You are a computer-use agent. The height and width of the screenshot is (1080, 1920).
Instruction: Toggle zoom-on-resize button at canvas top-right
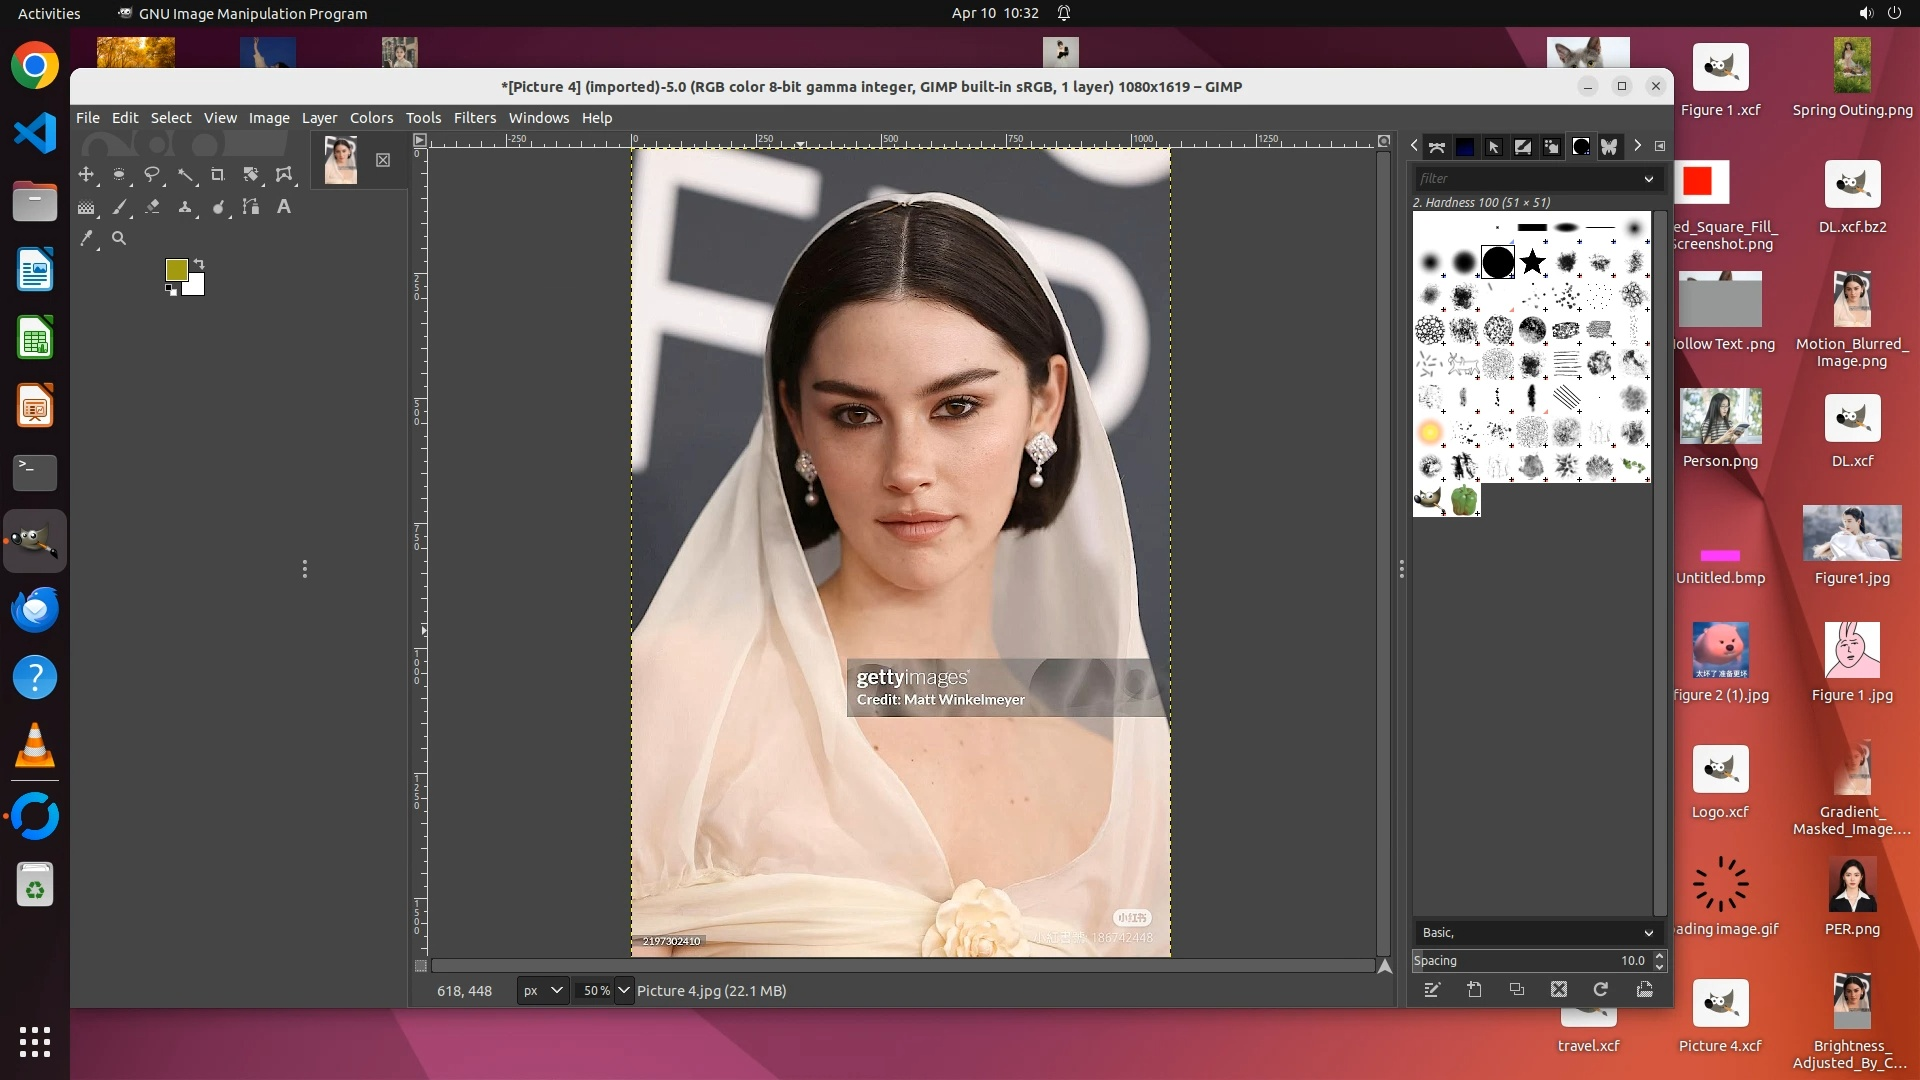[1384, 141]
